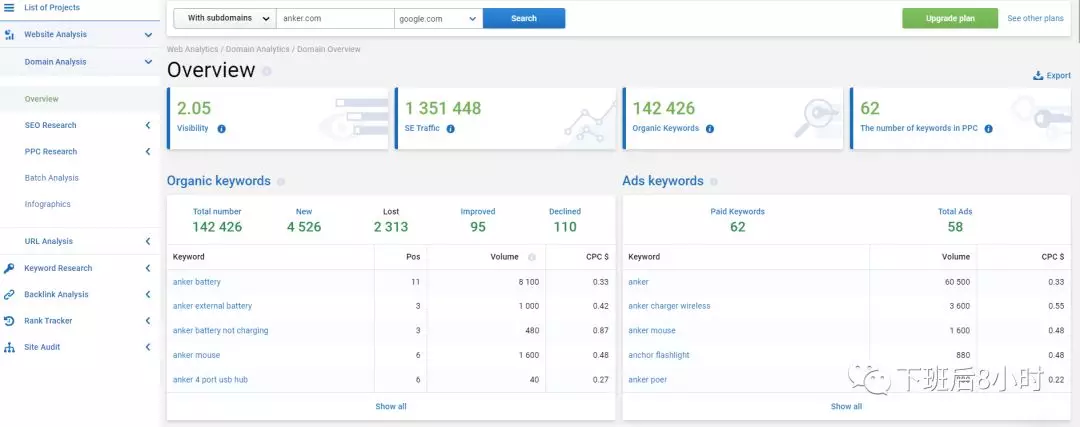The width and height of the screenshot is (1080, 427).
Task: Click the info icon beside Visibility
Action: tap(221, 129)
